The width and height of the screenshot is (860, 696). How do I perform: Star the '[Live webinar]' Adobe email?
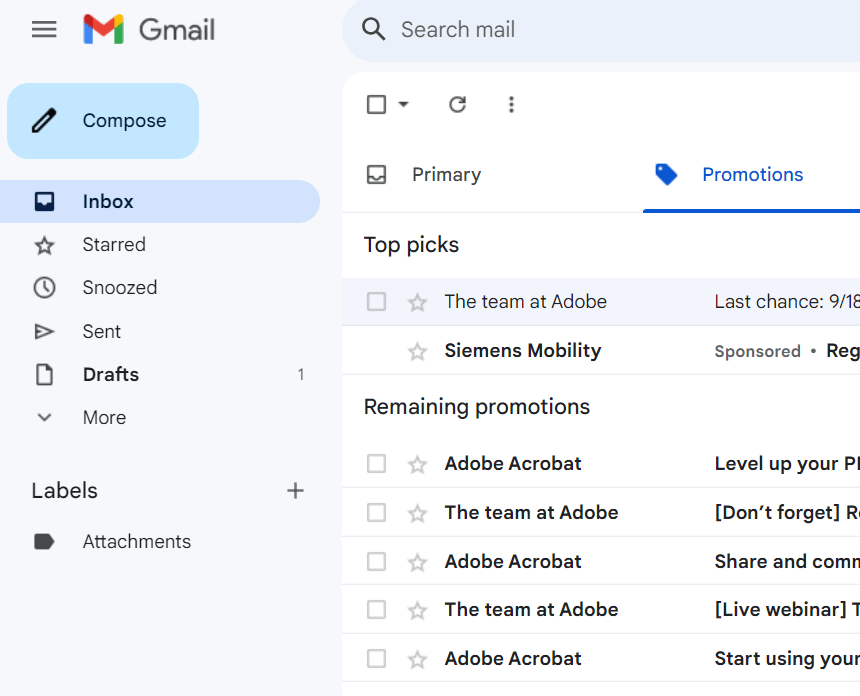[417, 610]
